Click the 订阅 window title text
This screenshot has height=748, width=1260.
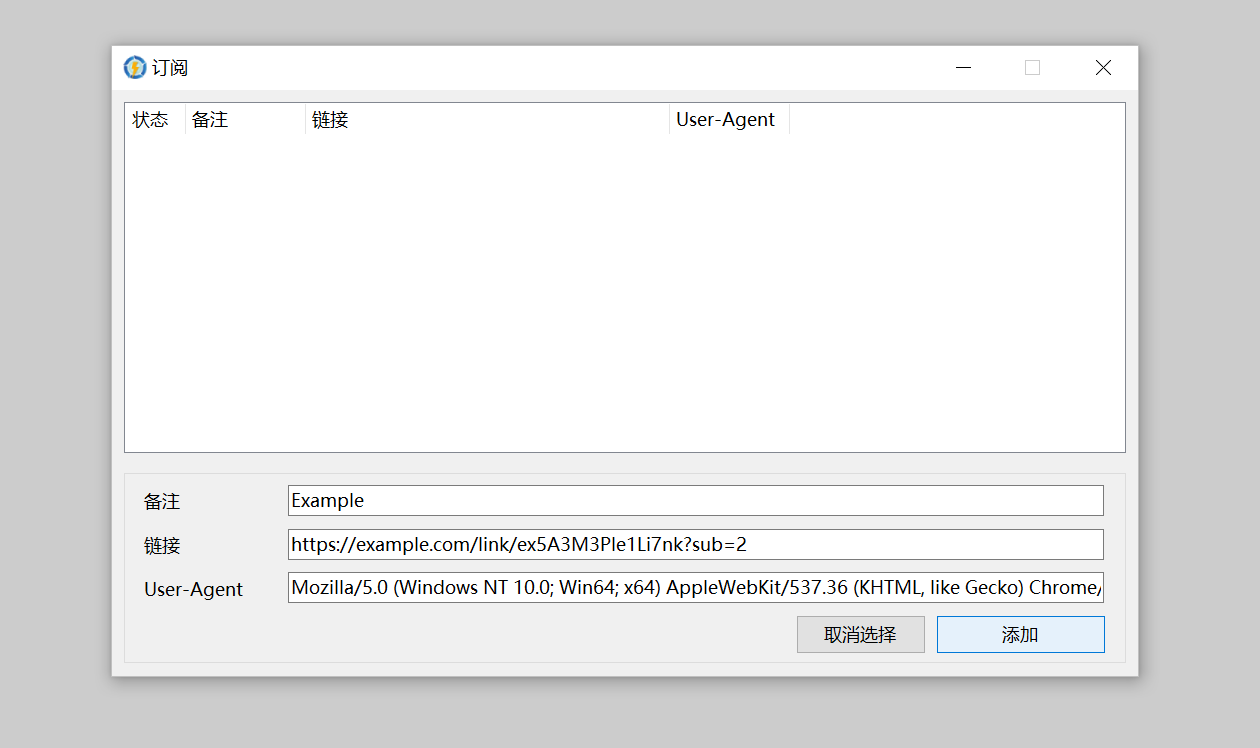170,68
